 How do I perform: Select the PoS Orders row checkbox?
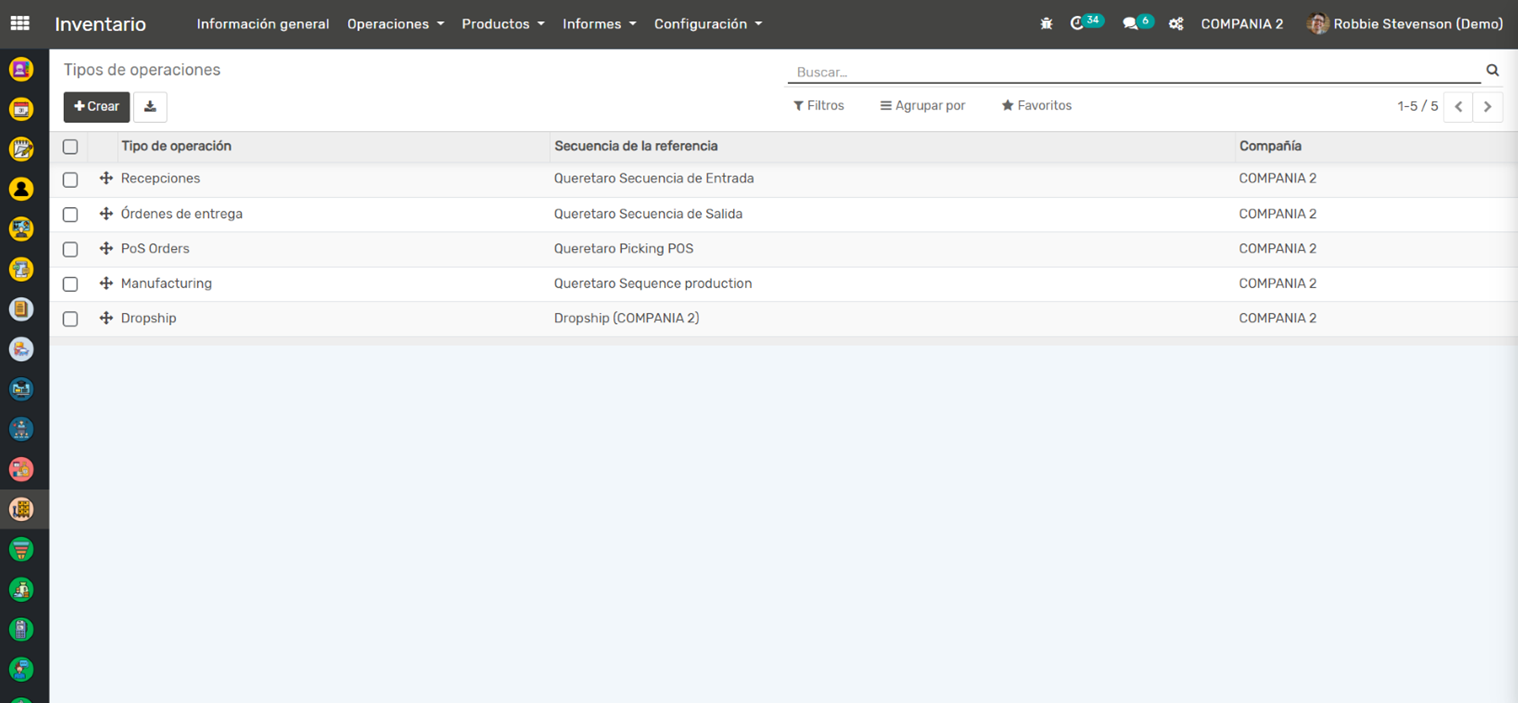[70, 249]
